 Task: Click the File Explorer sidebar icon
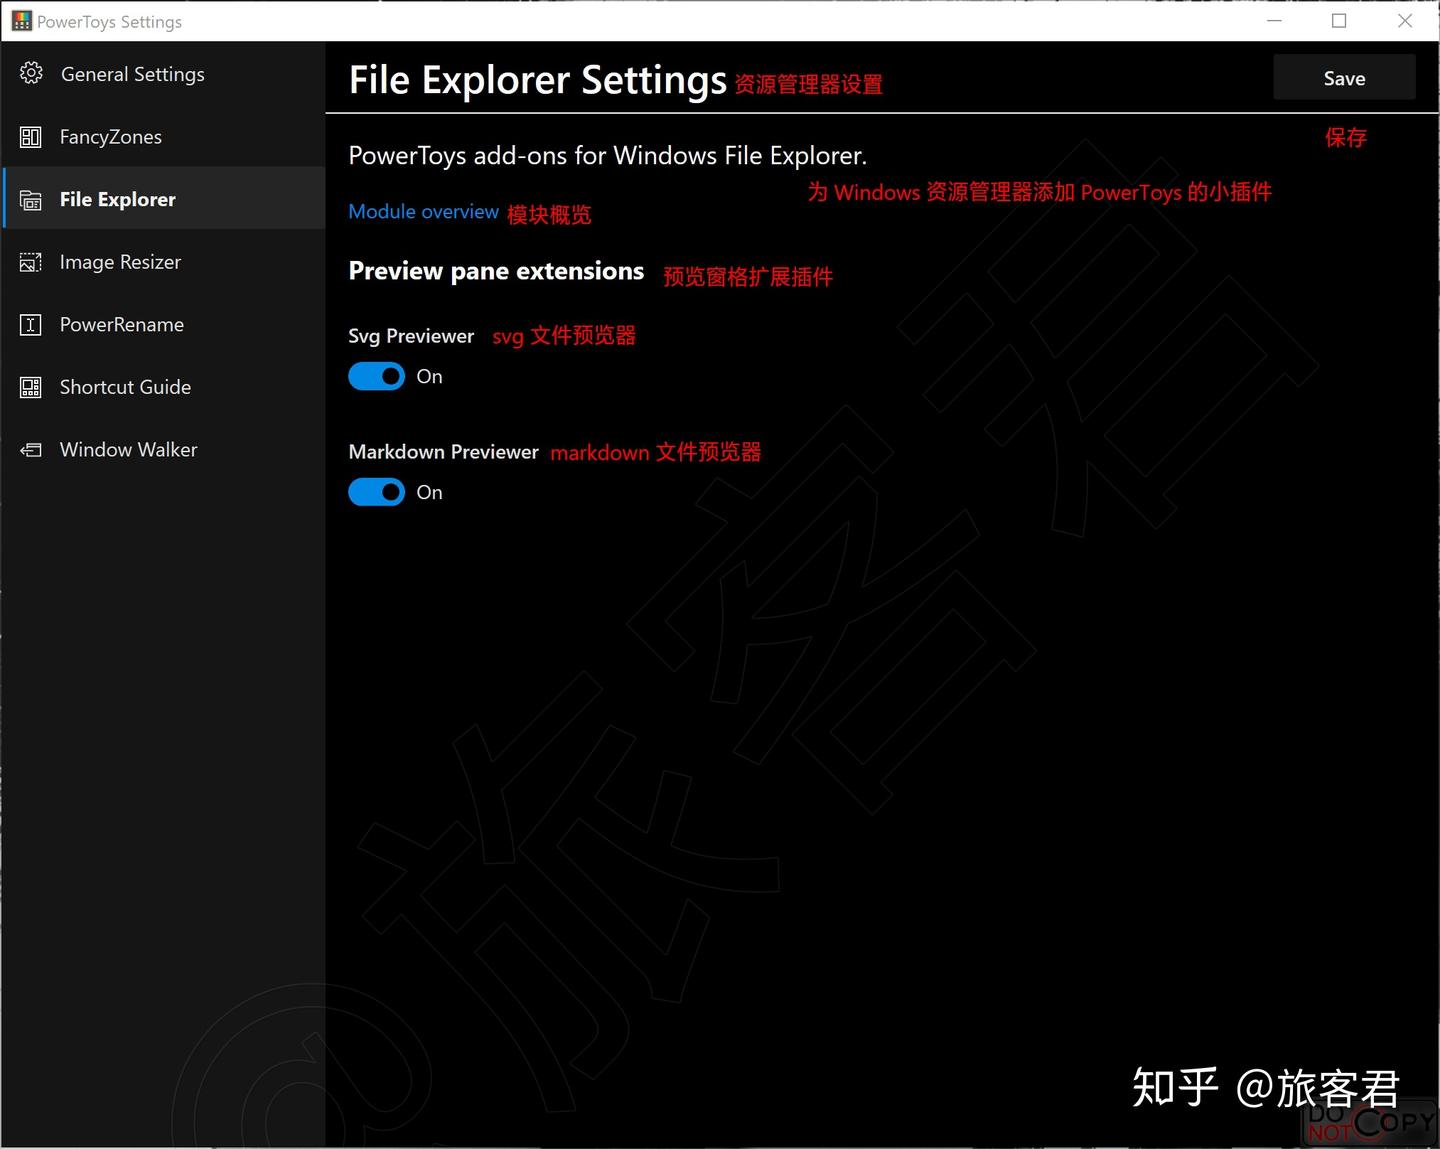pyautogui.click(x=31, y=199)
